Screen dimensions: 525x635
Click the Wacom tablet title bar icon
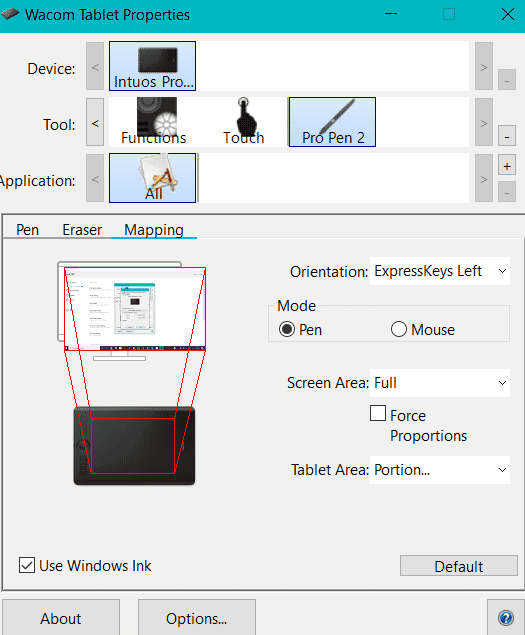tap(10, 15)
